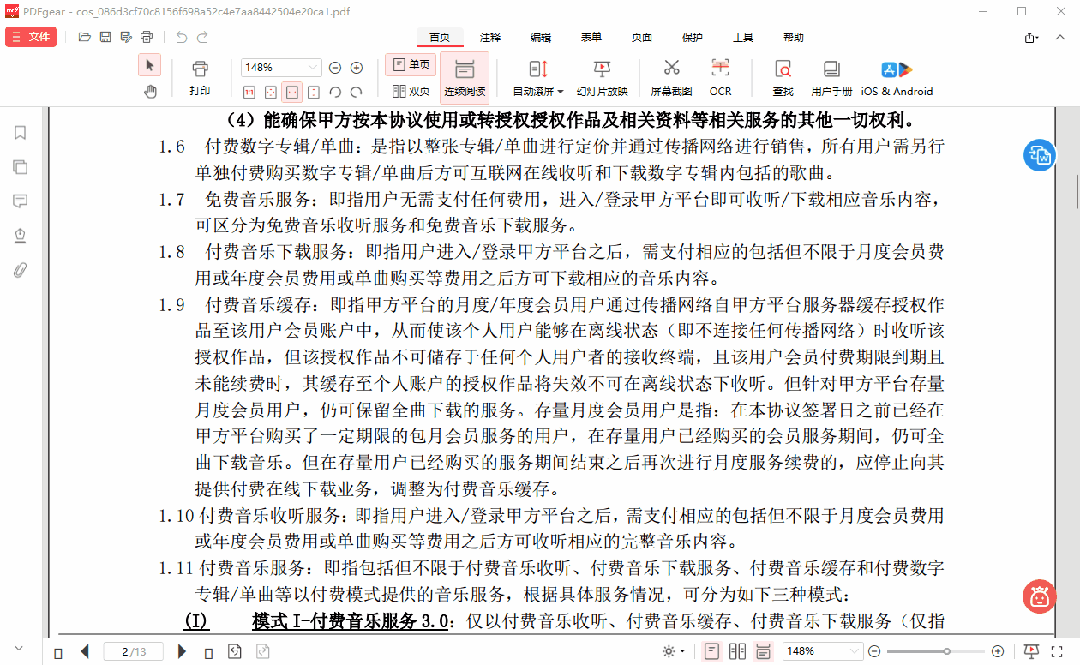Switch to the 页面 page tab
Screen dimensions: 1080x665
pyautogui.click(x=642, y=38)
